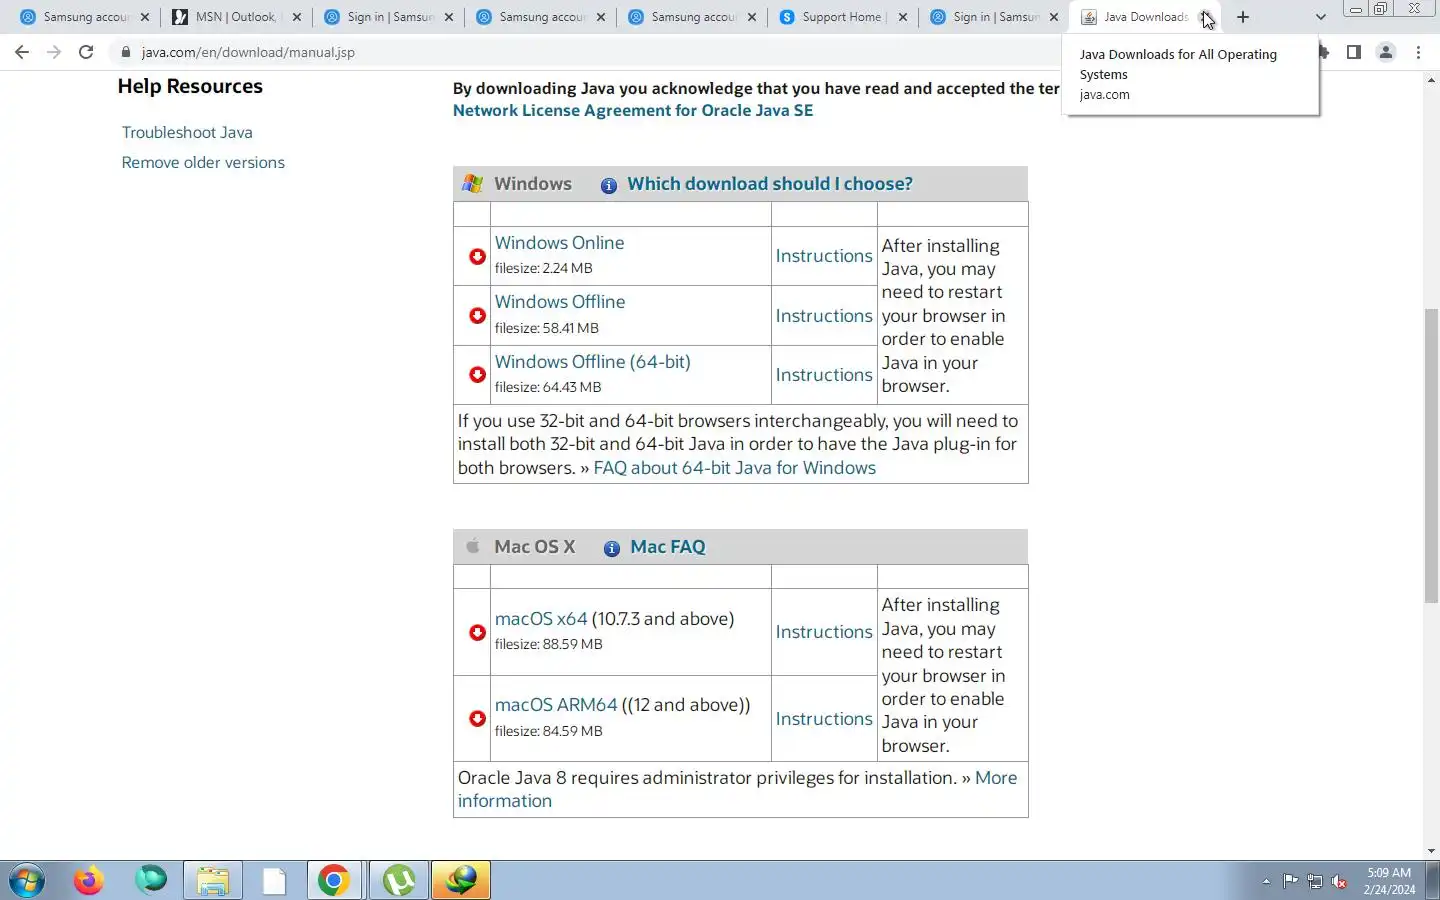This screenshot has width=1440, height=900.
Task: Click the network icon in system tray
Action: click(1315, 881)
